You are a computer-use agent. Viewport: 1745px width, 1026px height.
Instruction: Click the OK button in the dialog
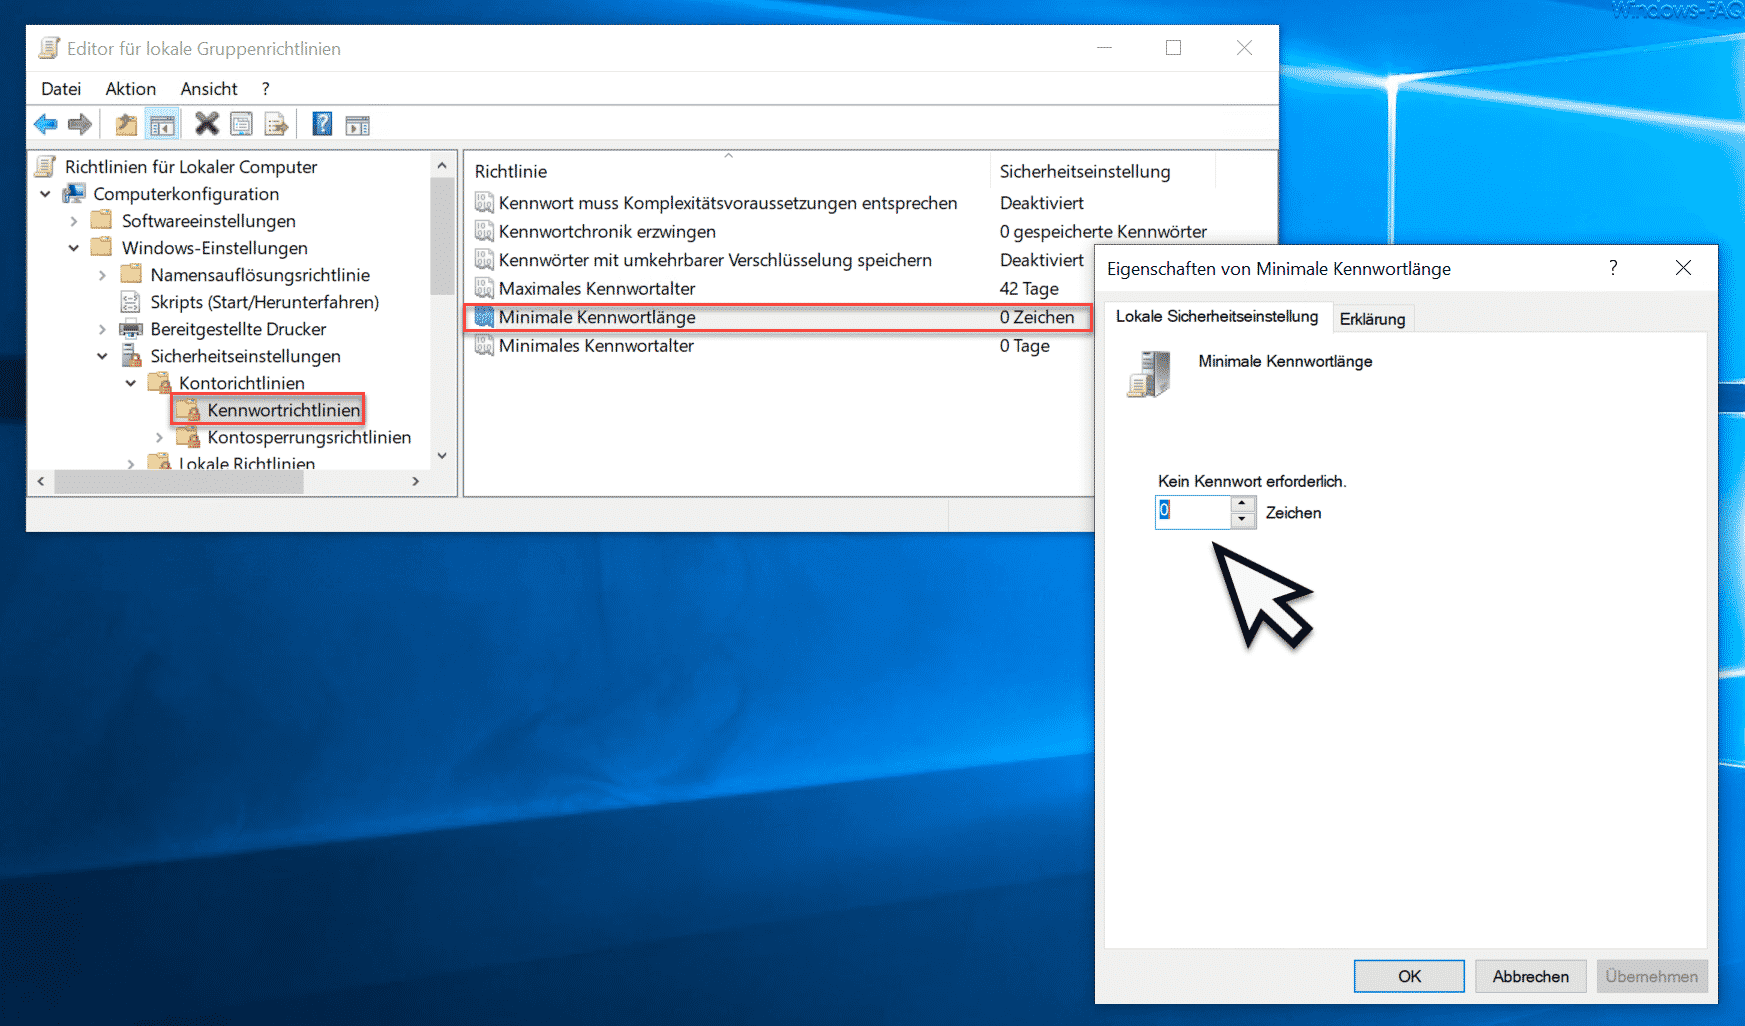coord(1409,976)
